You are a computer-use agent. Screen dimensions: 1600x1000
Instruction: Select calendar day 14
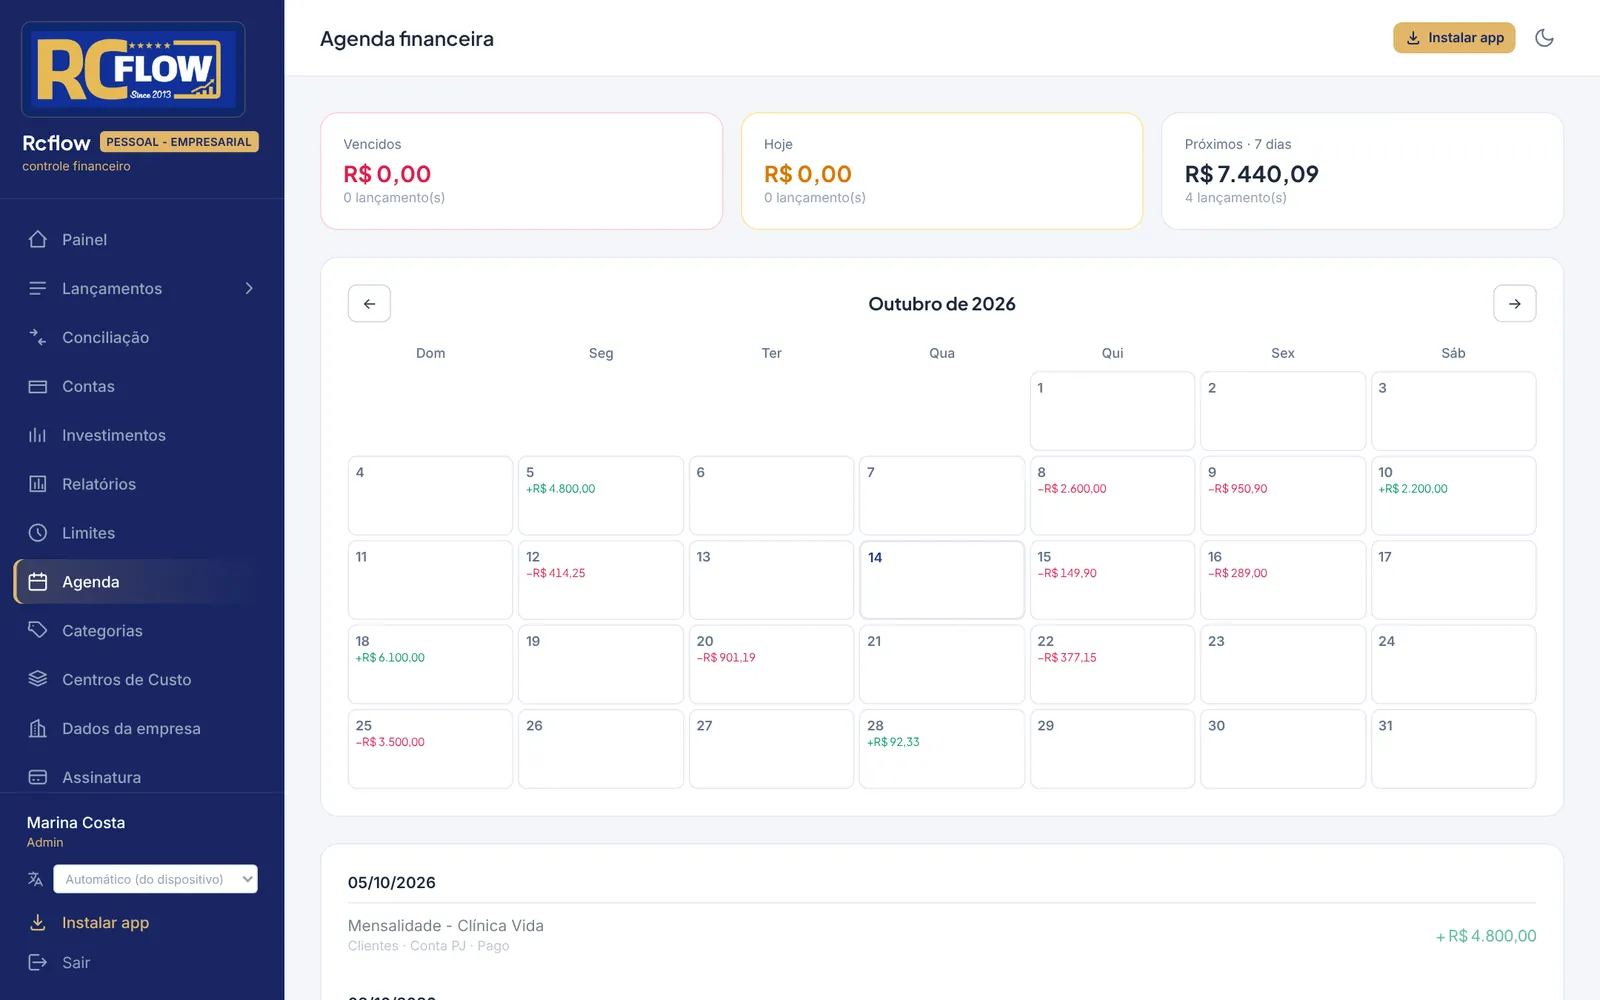click(942, 580)
